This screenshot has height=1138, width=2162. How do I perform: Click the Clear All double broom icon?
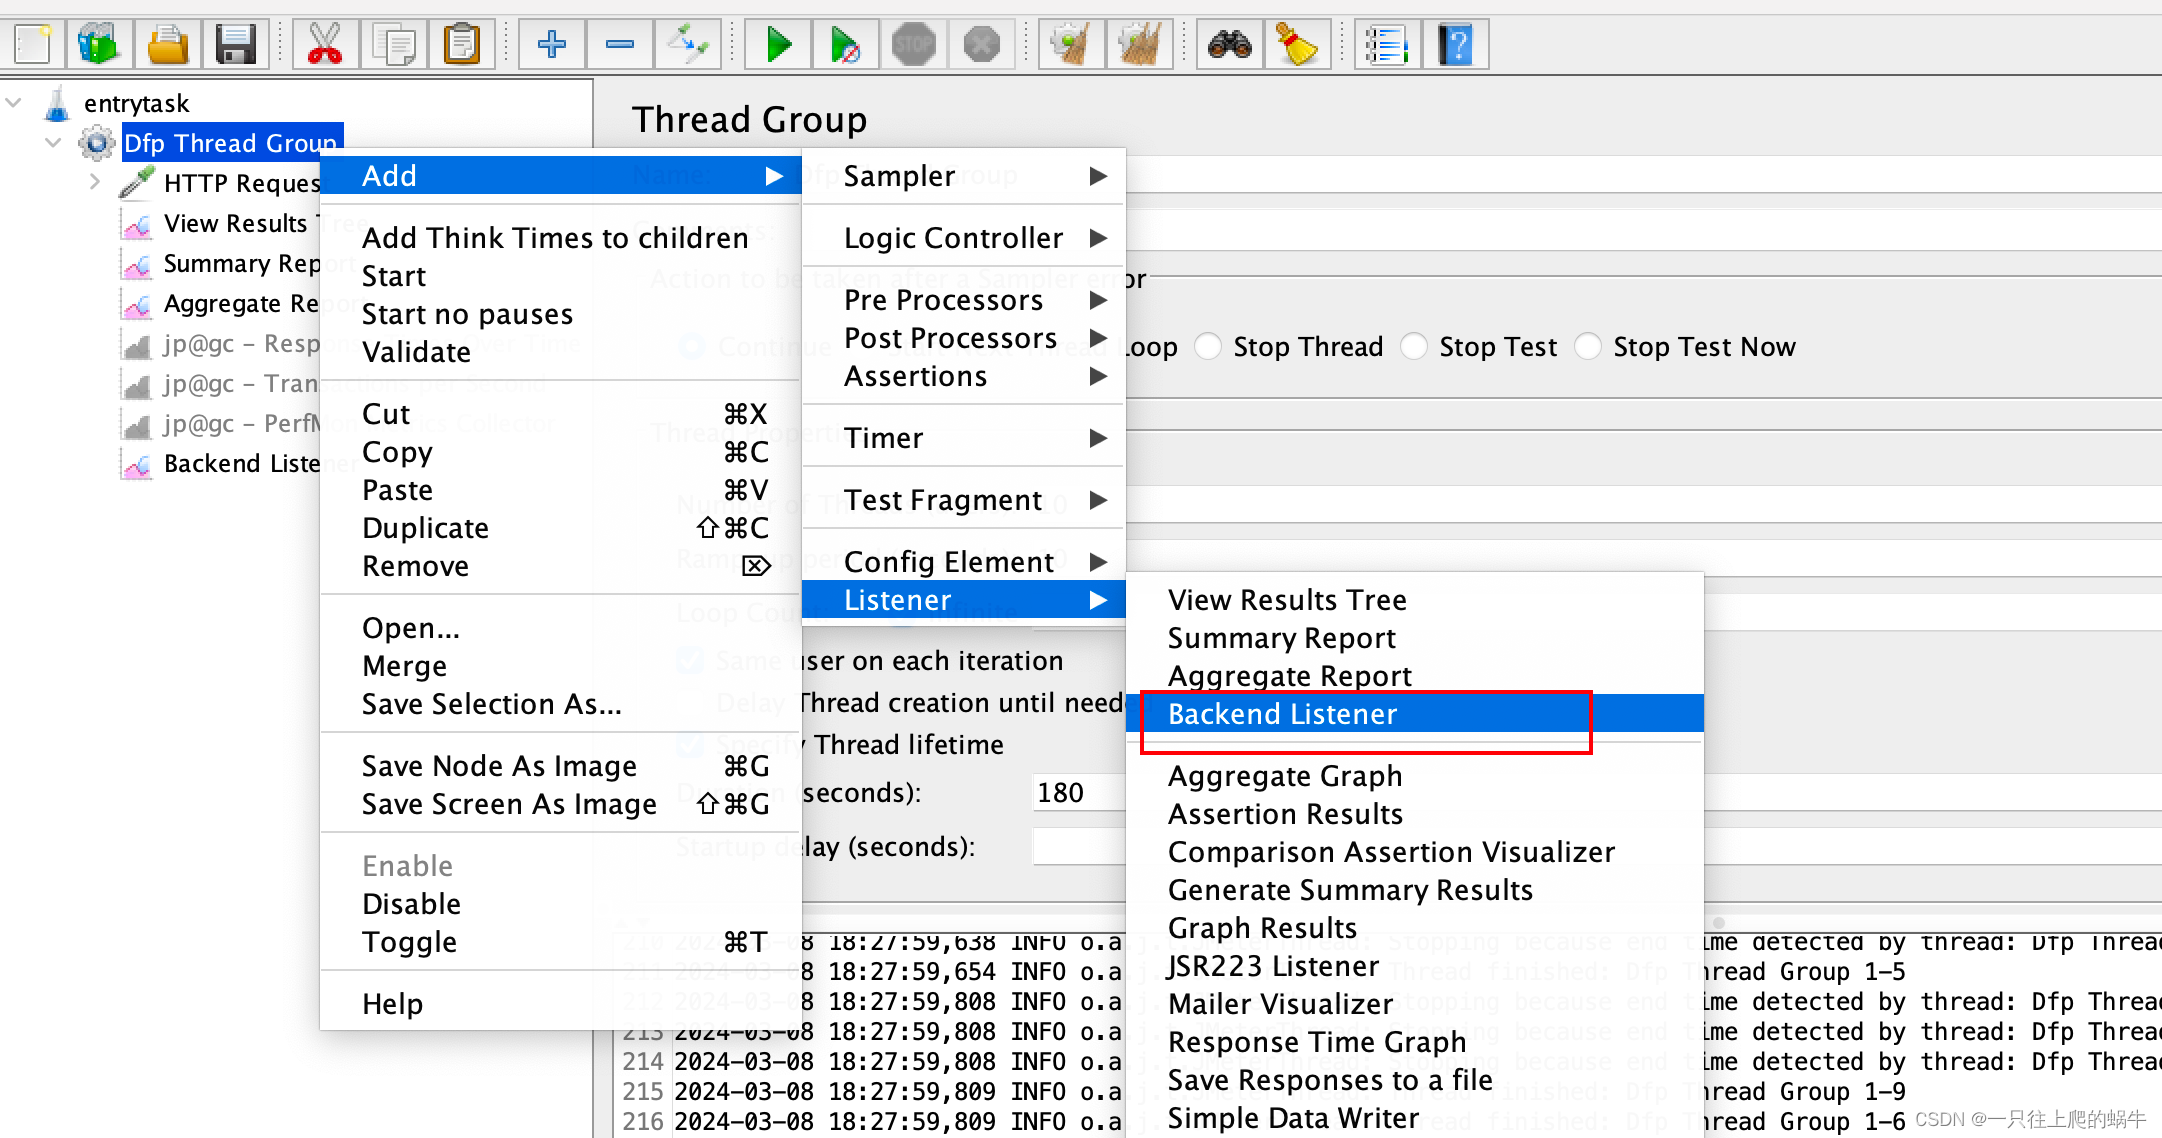coord(1139,44)
